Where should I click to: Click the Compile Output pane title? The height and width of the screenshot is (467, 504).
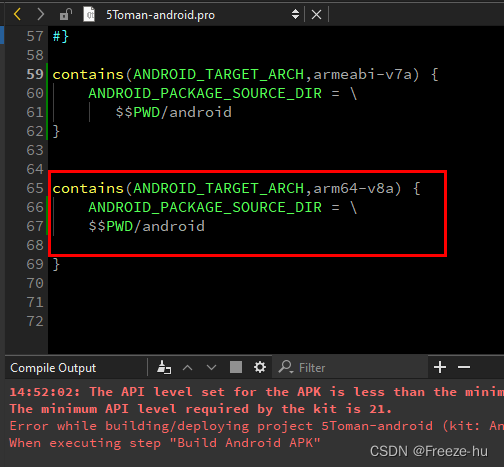pos(53,368)
